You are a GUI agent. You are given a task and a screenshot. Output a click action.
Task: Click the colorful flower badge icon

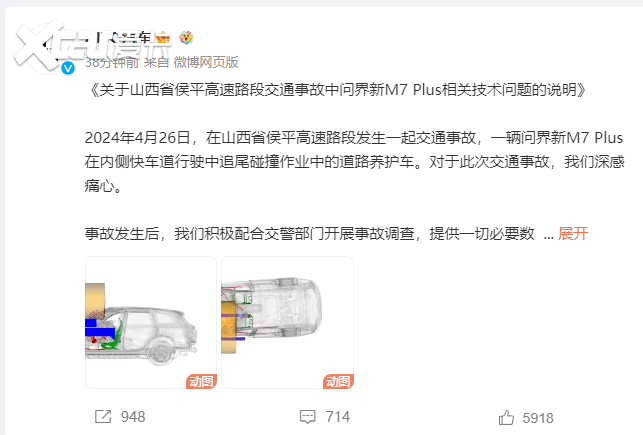[x=186, y=38]
